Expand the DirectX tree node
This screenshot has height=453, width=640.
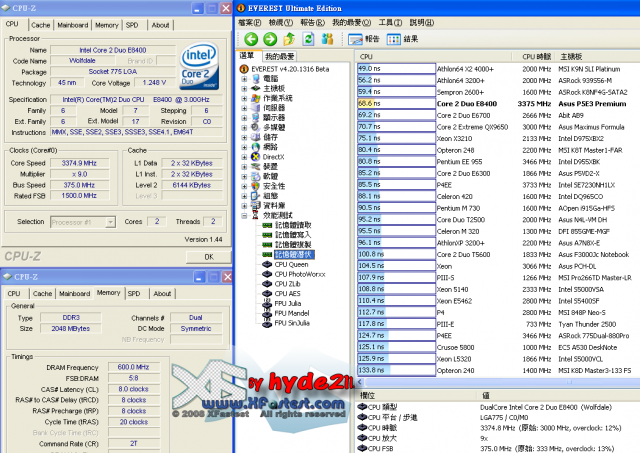[x=244, y=157]
